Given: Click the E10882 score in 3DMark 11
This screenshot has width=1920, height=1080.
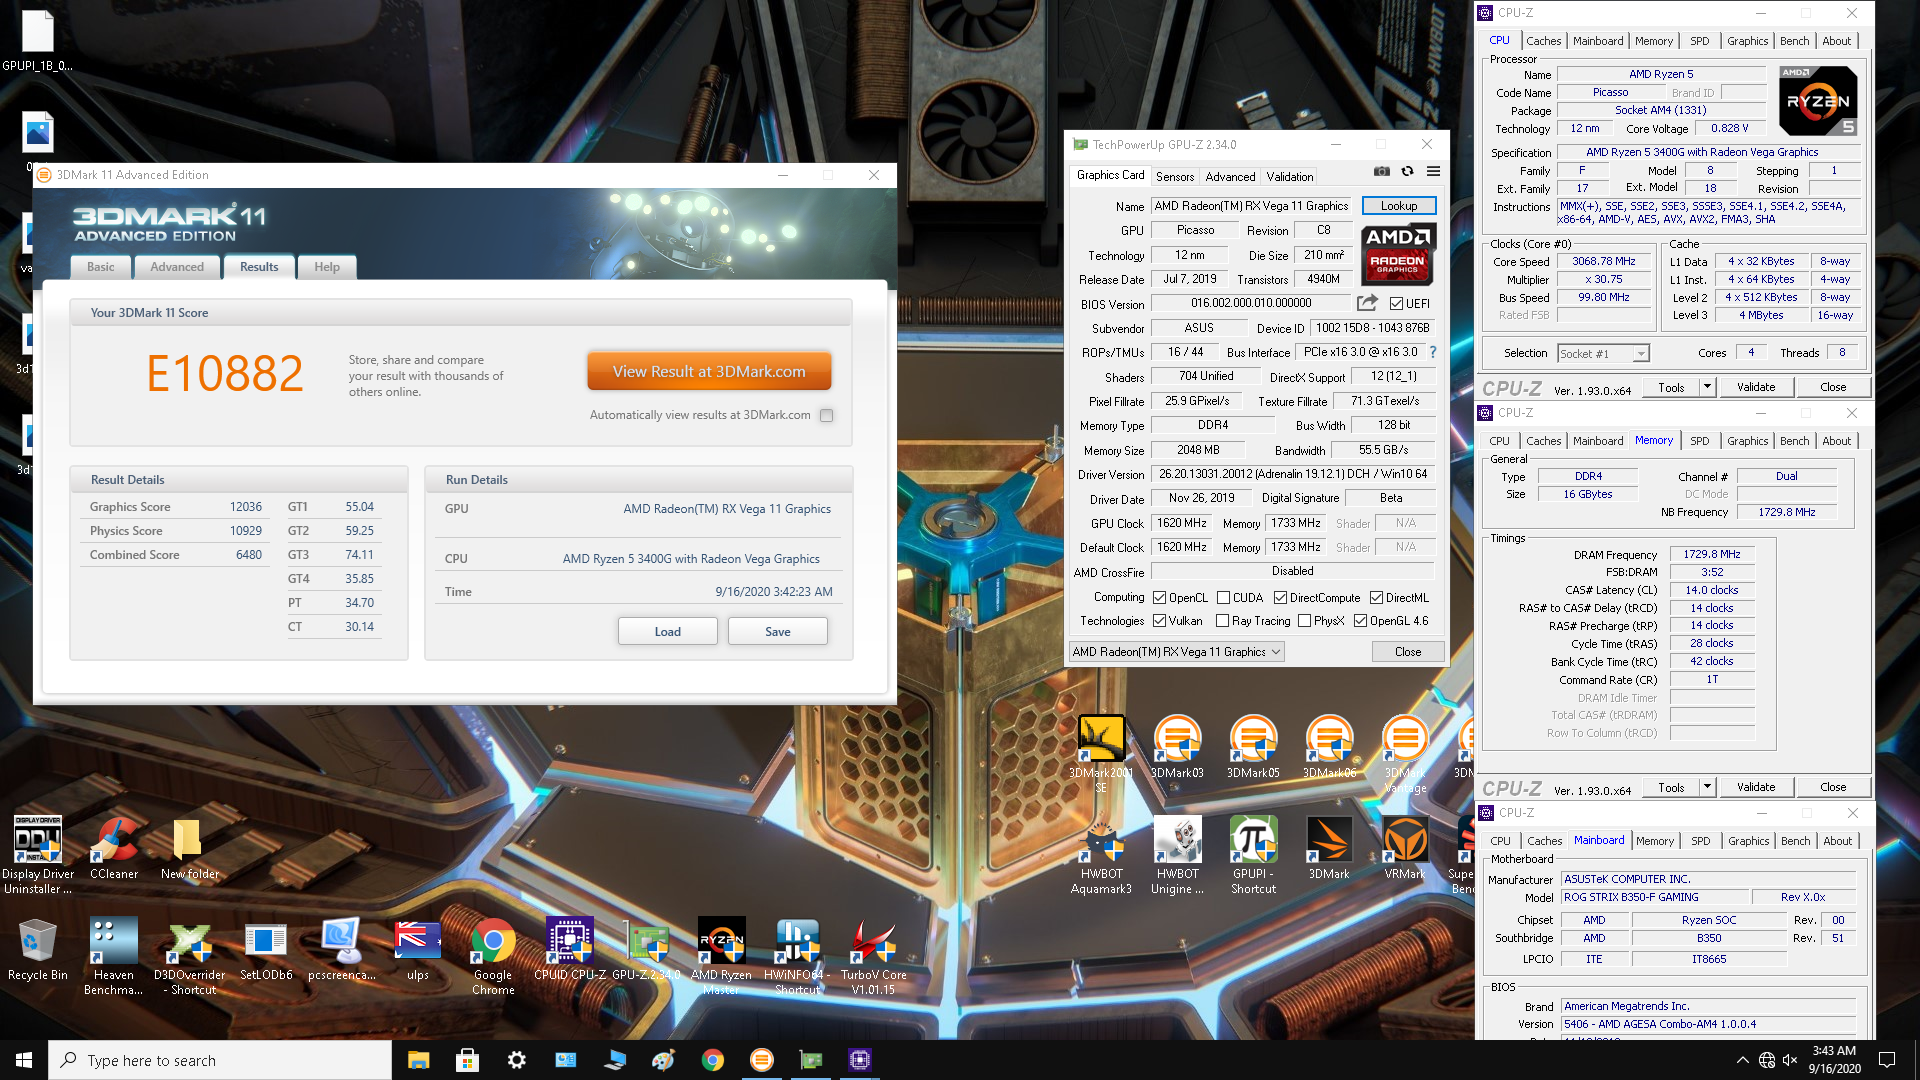Looking at the screenshot, I should pos(224,374).
